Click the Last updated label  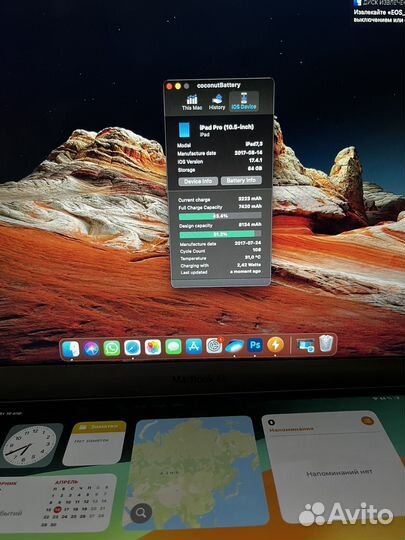194,273
